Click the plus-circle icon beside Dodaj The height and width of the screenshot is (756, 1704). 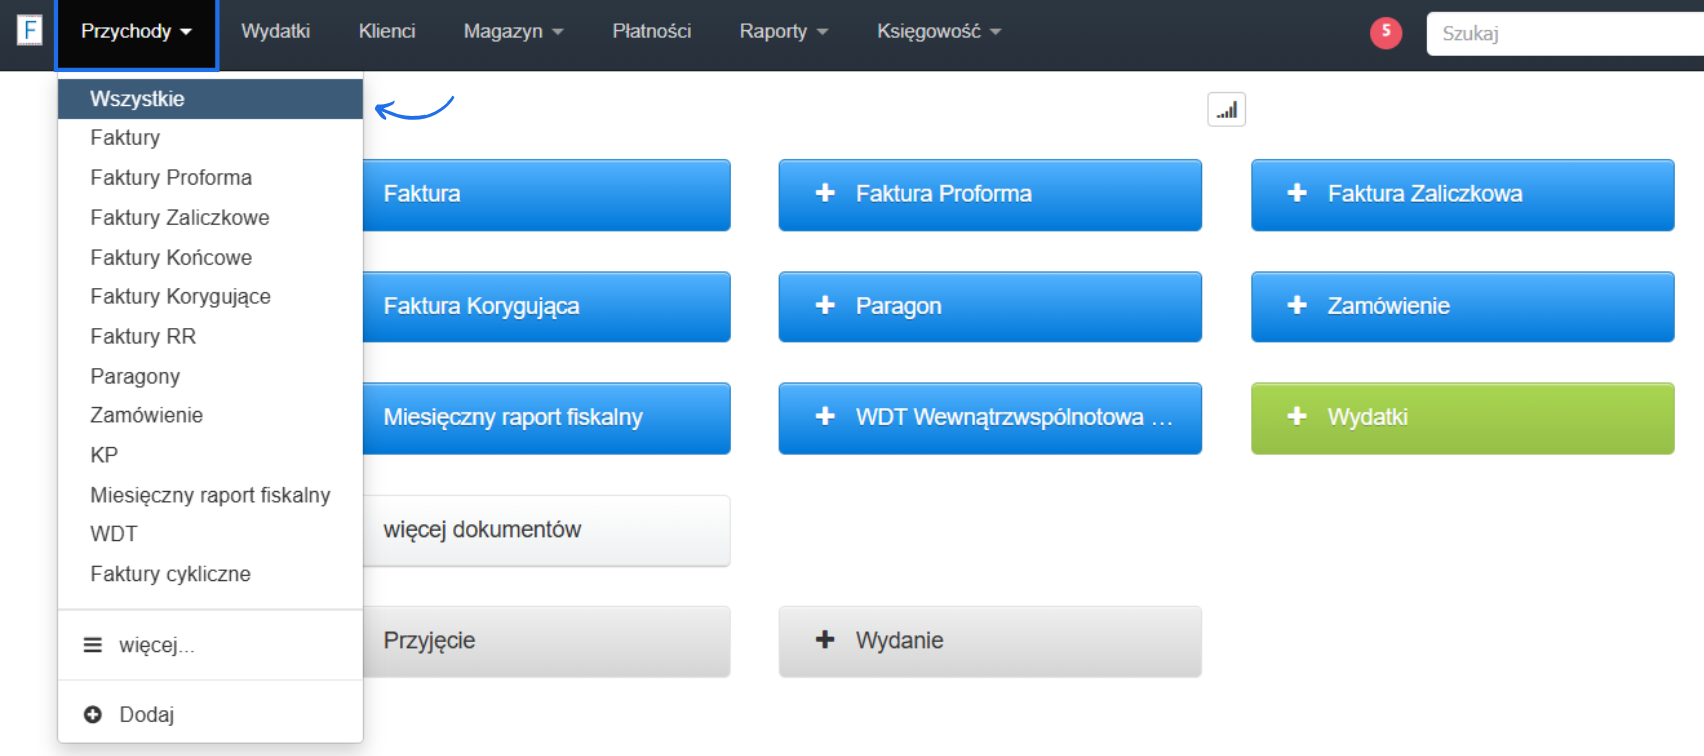tap(93, 714)
